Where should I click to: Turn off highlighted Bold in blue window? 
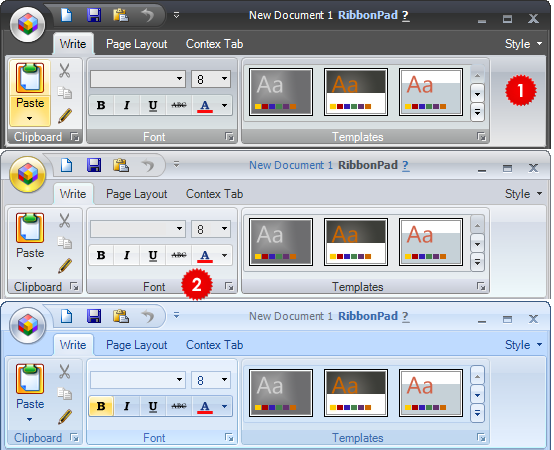(x=101, y=406)
